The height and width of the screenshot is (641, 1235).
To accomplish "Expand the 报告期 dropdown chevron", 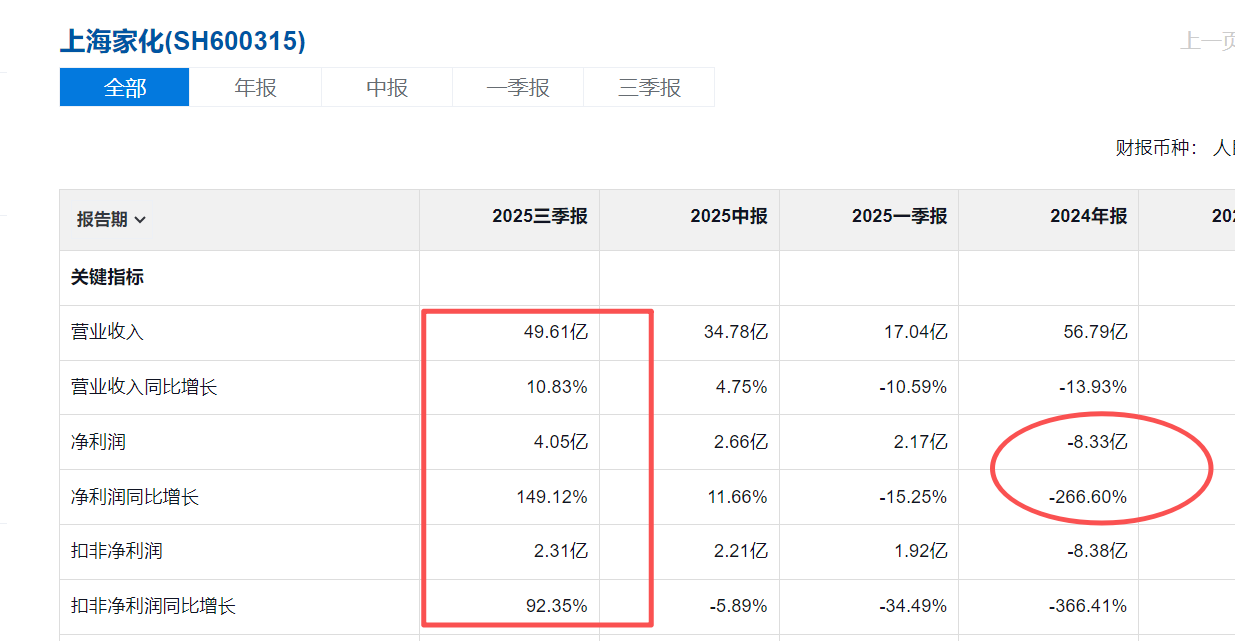I will pyautogui.click(x=140, y=220).
